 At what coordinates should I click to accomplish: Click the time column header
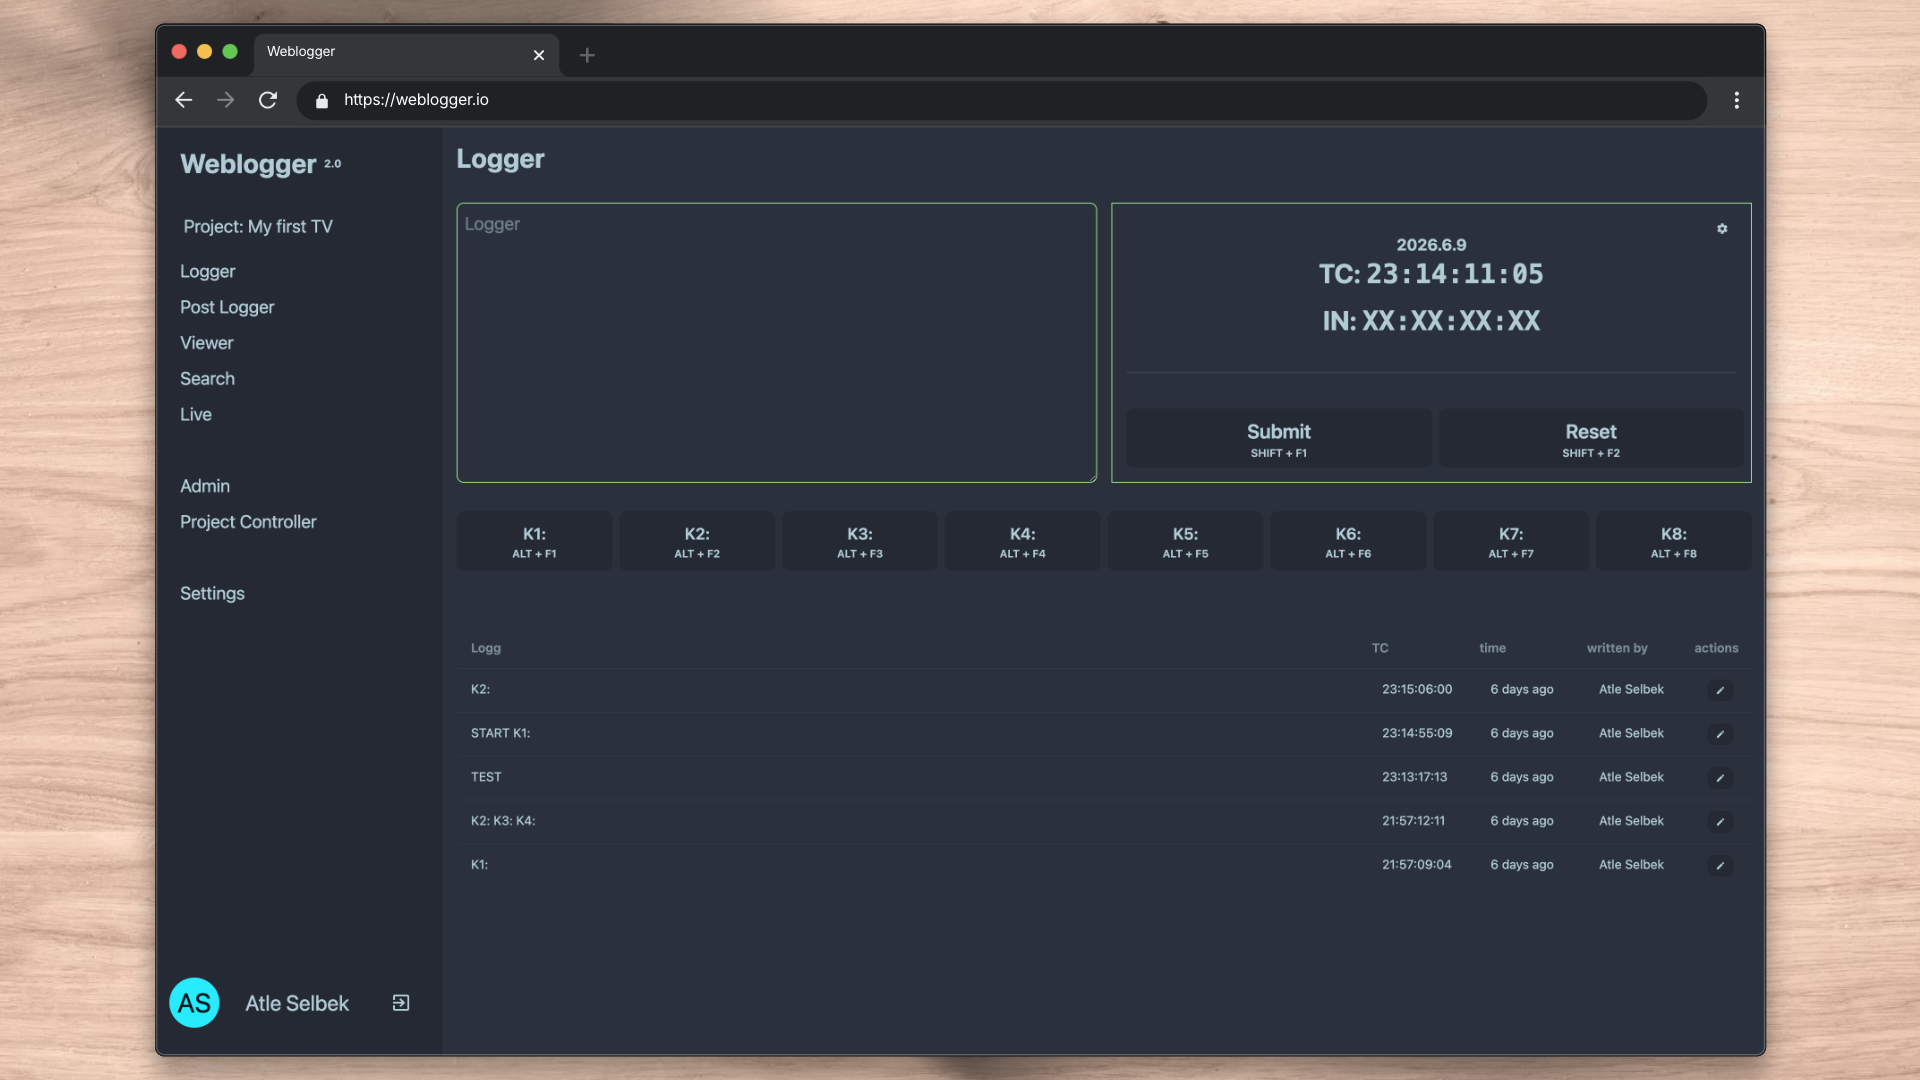tap(1493, 648)
